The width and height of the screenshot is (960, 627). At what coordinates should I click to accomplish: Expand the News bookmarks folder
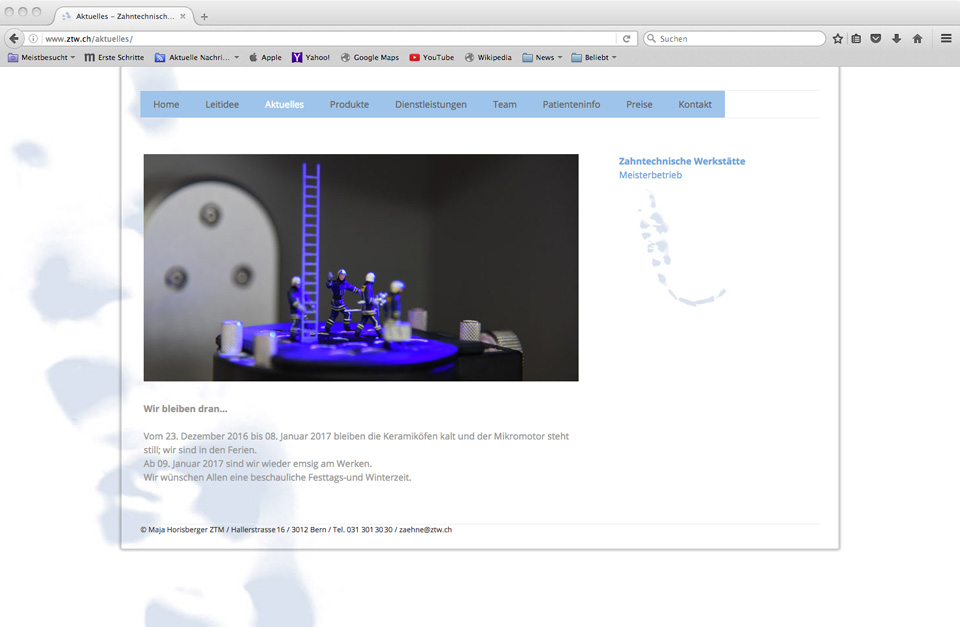[542, 58]
